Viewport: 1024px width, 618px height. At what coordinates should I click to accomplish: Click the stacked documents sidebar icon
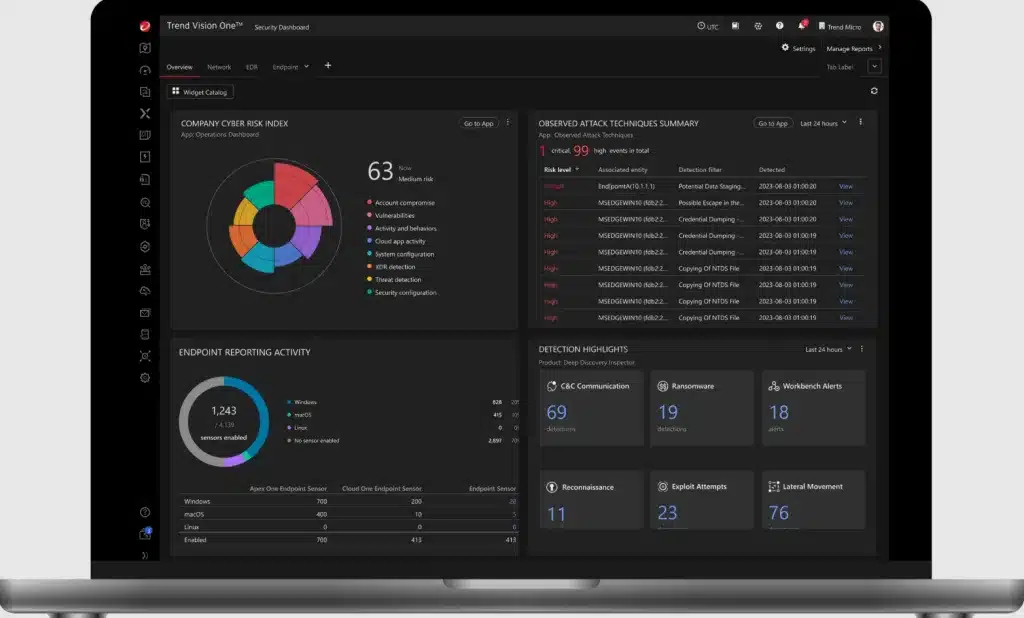coord(145,91)
